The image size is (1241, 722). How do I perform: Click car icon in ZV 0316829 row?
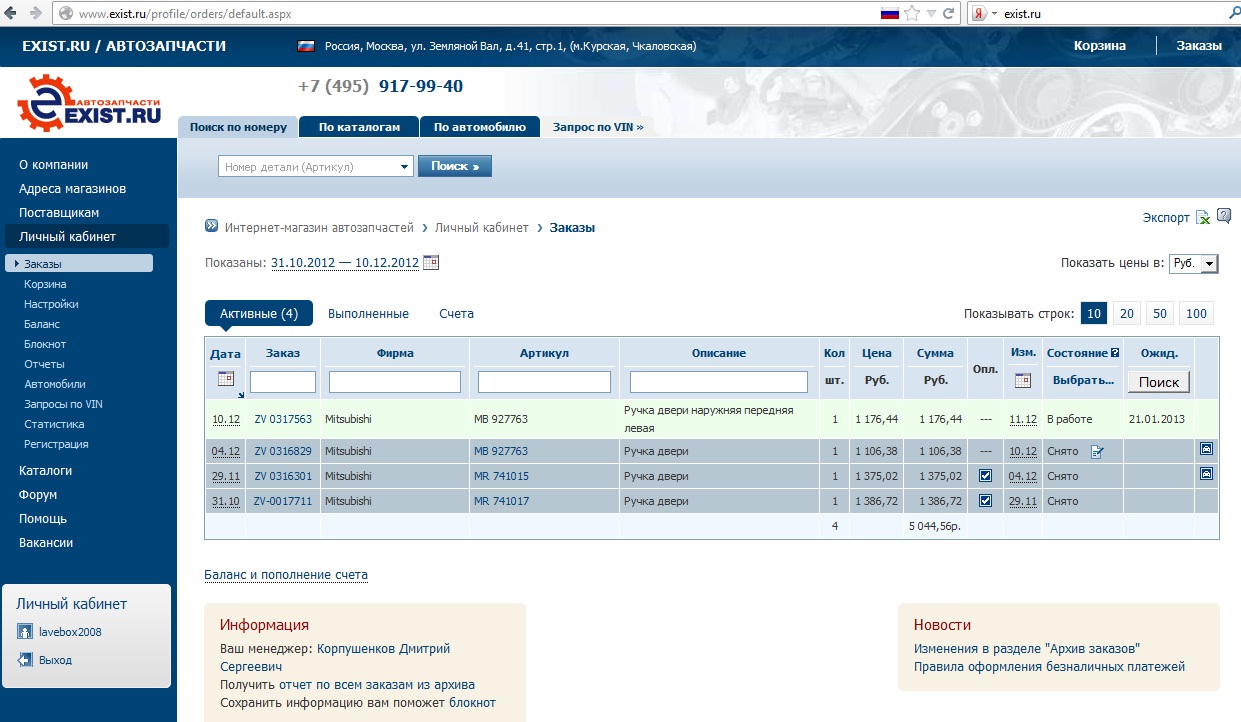coord(1206,450)
